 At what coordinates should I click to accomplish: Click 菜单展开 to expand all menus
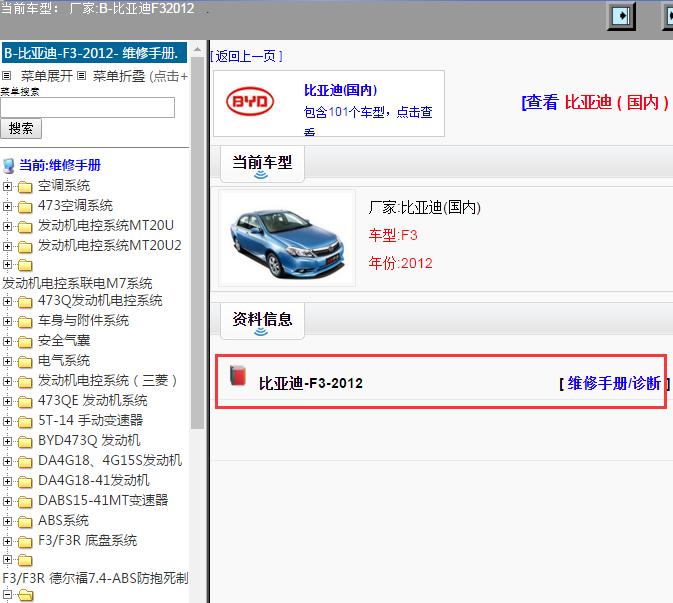[x=46, y=76]
